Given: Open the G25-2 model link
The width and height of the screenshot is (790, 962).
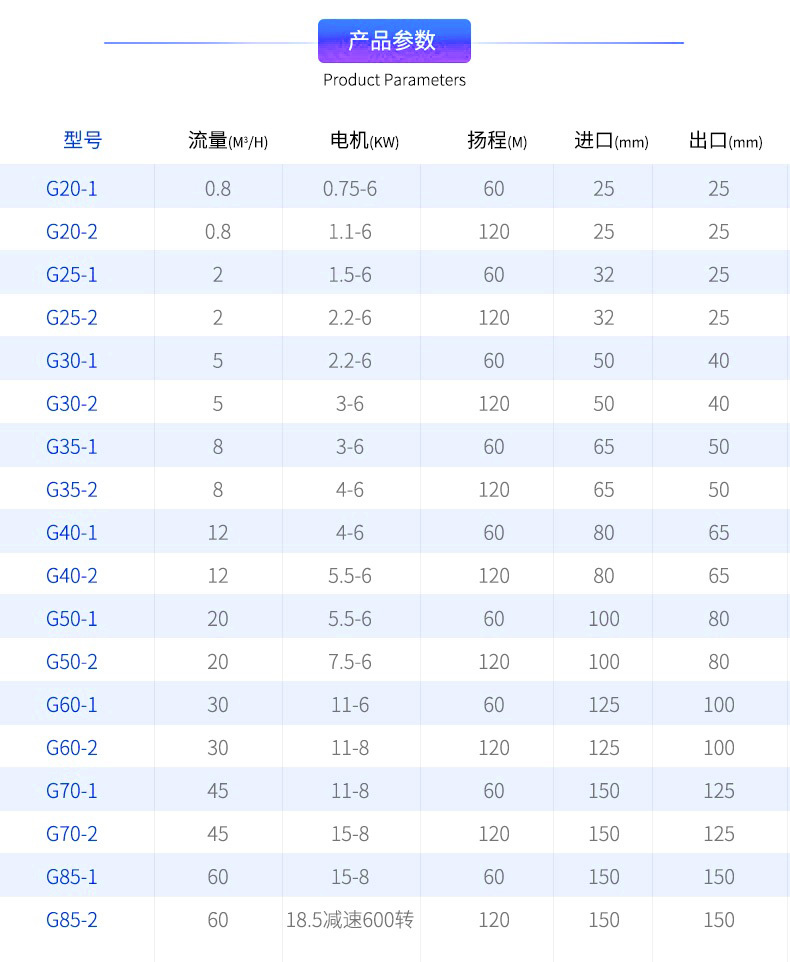Looking at the screenshot, I should pyautogui.click(x=72, y=317).
